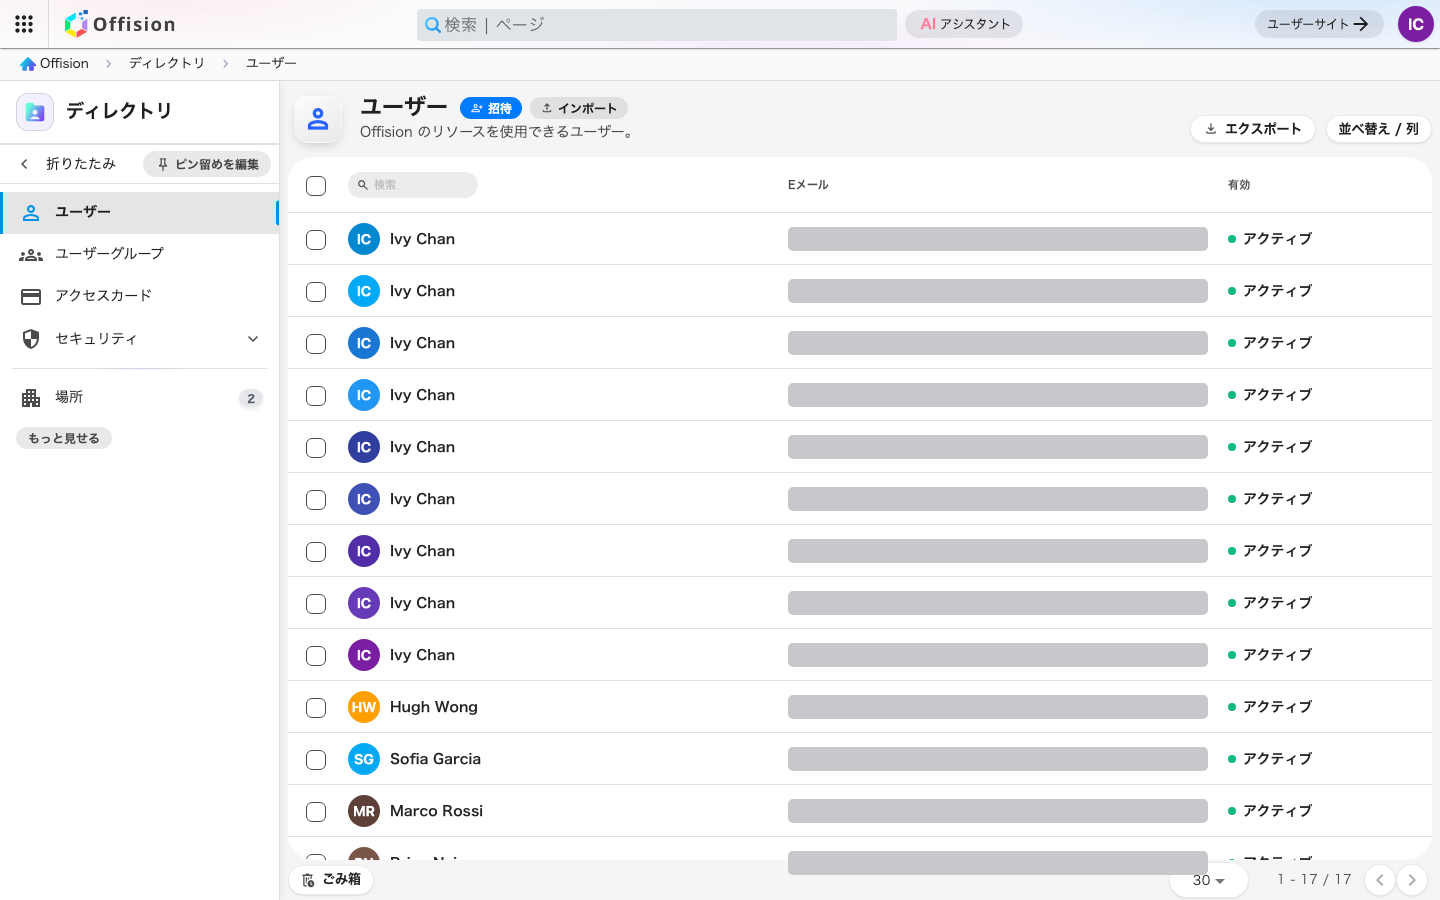Image resolution: width=1440 pixels, height=900 pixels.
Task: Click the 有効 column header
Action: click(x=1239, y=185)
